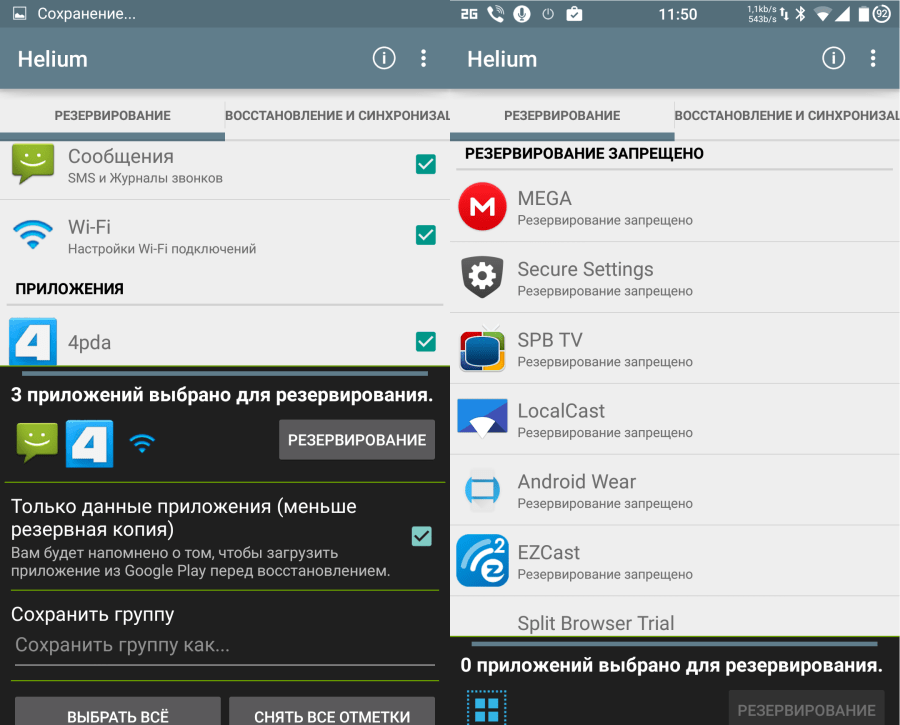The width and height of the screenshot is (900, 725).
Task: Tap drawer handle bar above selected count on left
Action: click(225, 374)
